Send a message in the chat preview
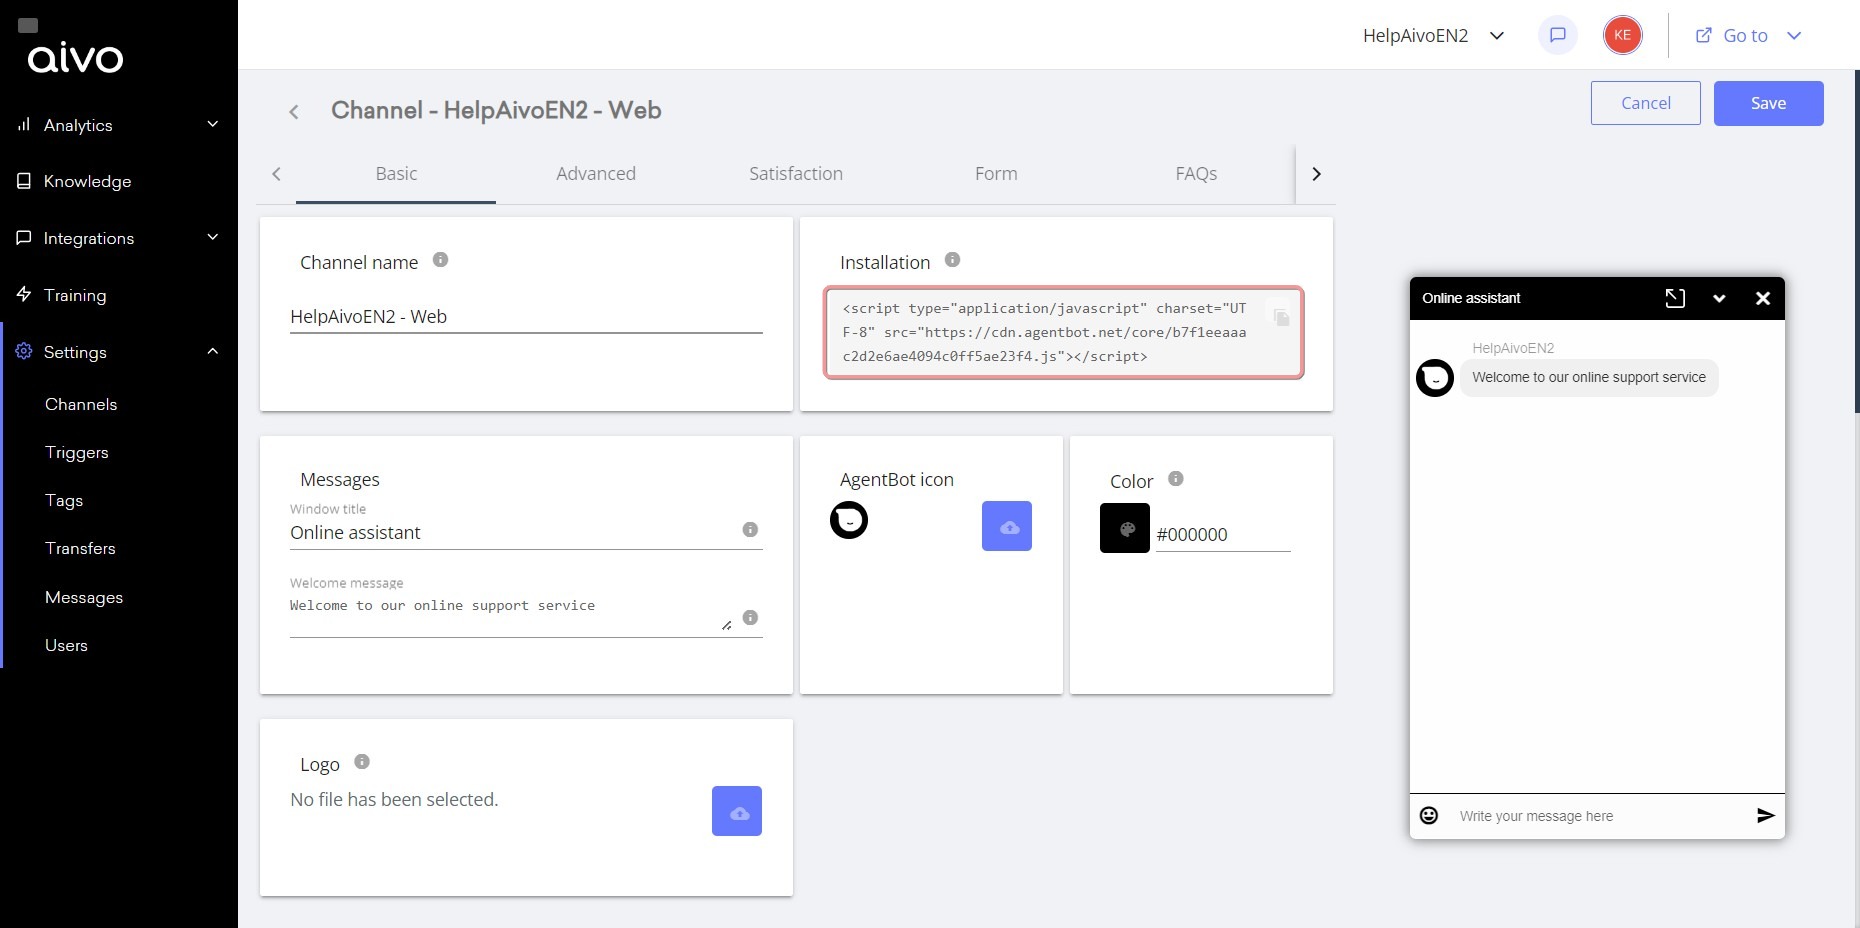The height and width of the screenshot is (928, 1860). (x=1766, y=815)
